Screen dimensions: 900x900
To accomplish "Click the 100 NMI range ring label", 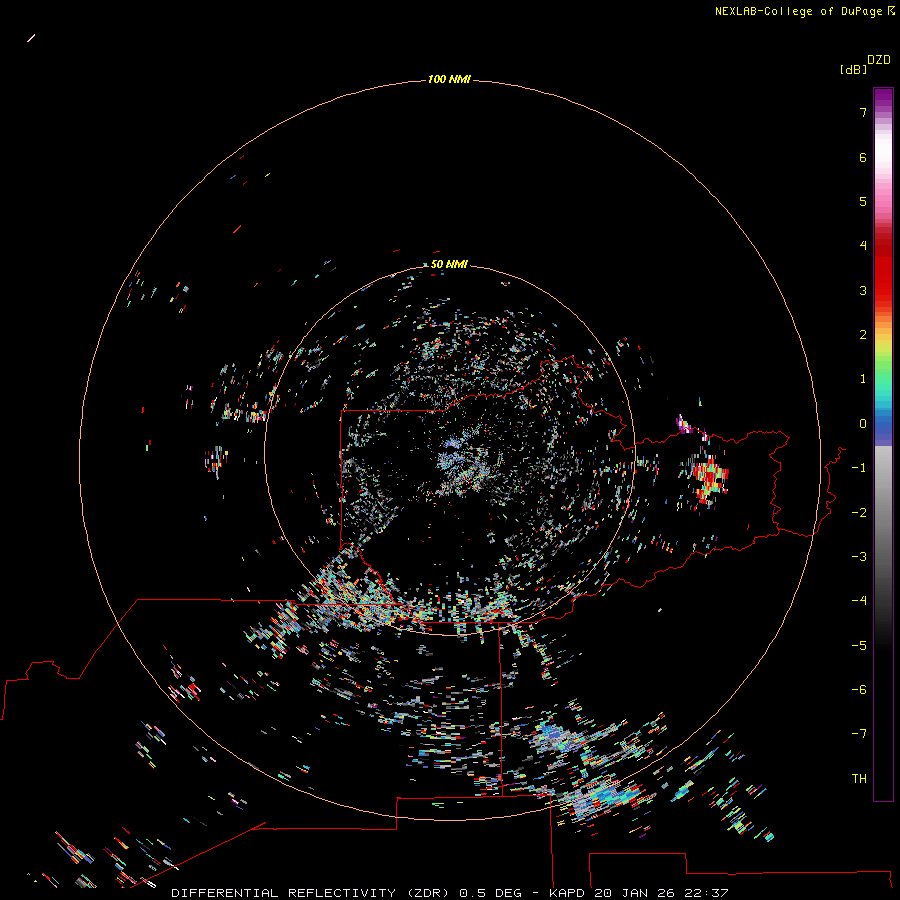I will point(449,79).
